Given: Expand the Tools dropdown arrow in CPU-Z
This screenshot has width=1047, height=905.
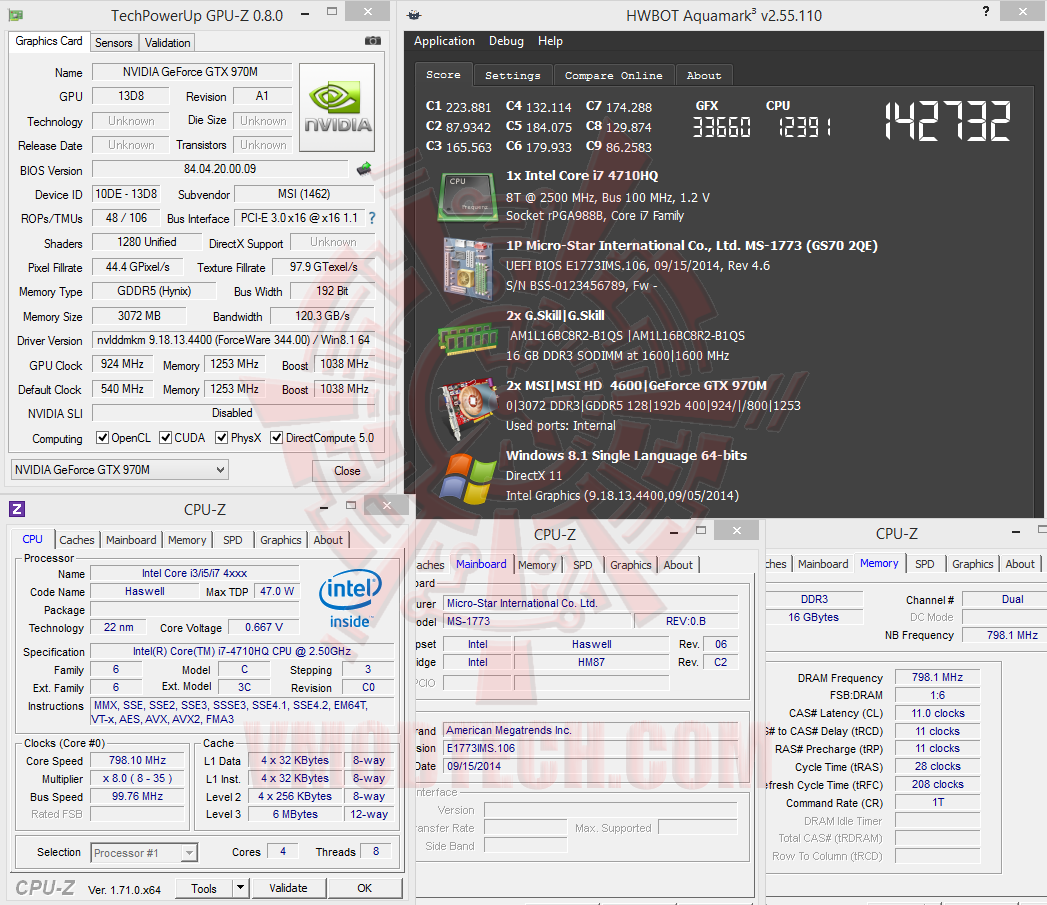Looking at the screenshot, I should 240,888.
